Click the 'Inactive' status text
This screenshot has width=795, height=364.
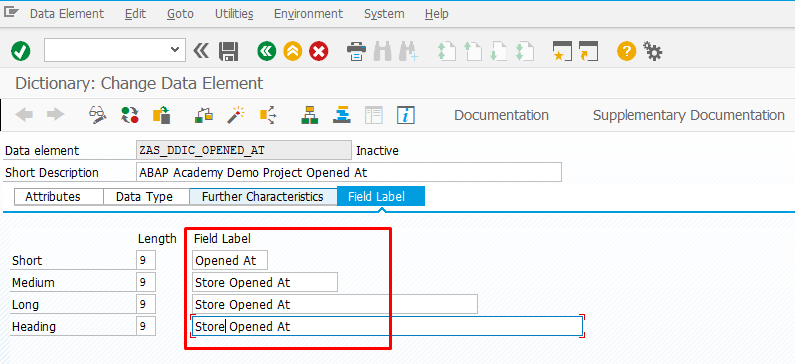point(377,151)
